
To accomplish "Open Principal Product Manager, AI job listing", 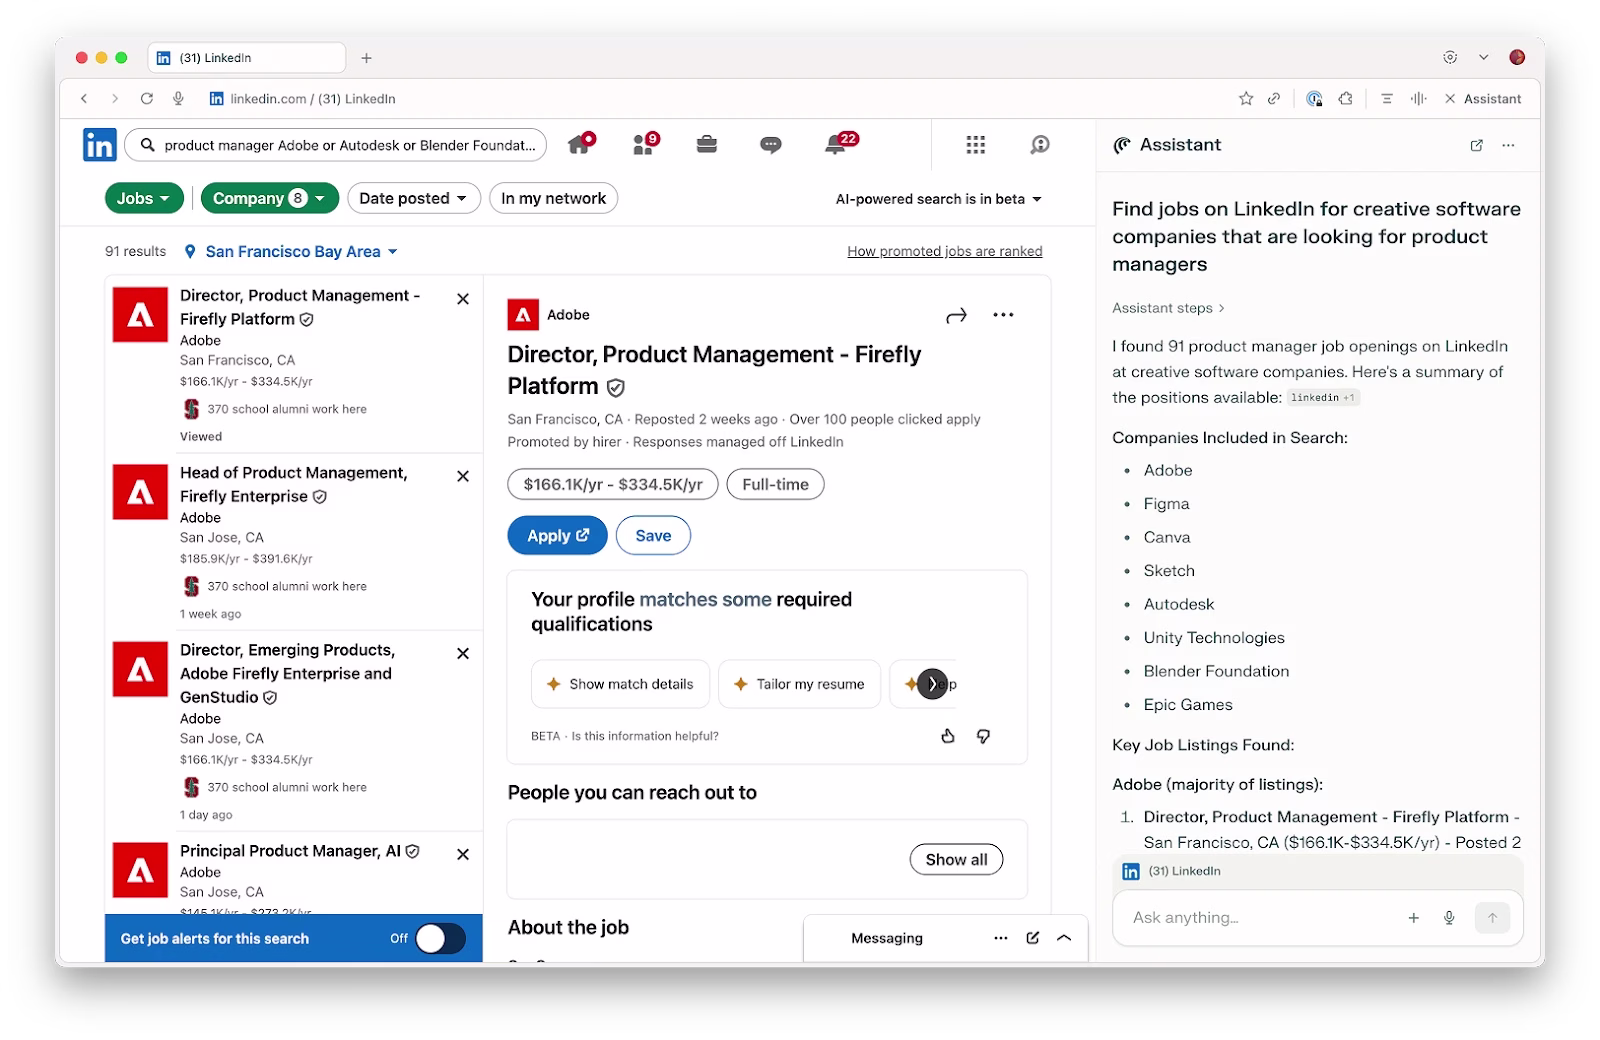I will [x=291, y=851].
